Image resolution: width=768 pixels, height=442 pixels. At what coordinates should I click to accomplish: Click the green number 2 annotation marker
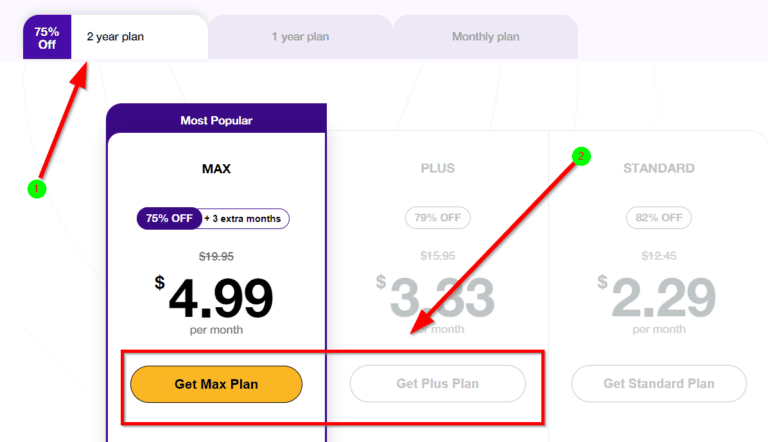click(x=581, y=156)
